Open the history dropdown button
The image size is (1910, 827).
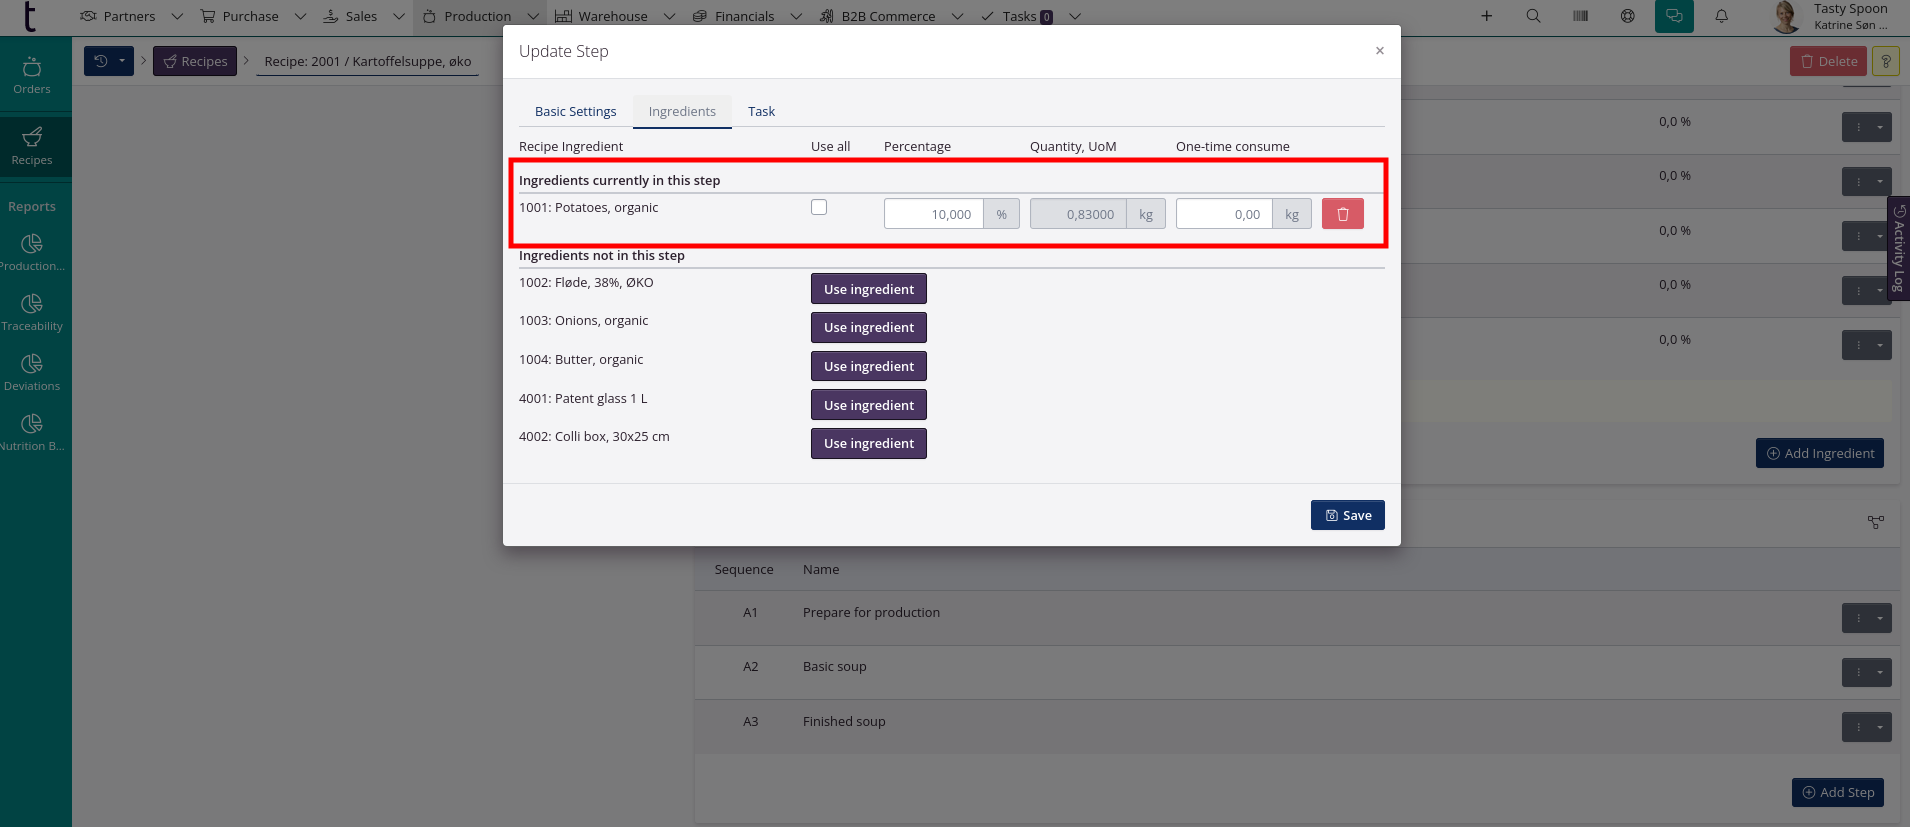coord(109,61)
